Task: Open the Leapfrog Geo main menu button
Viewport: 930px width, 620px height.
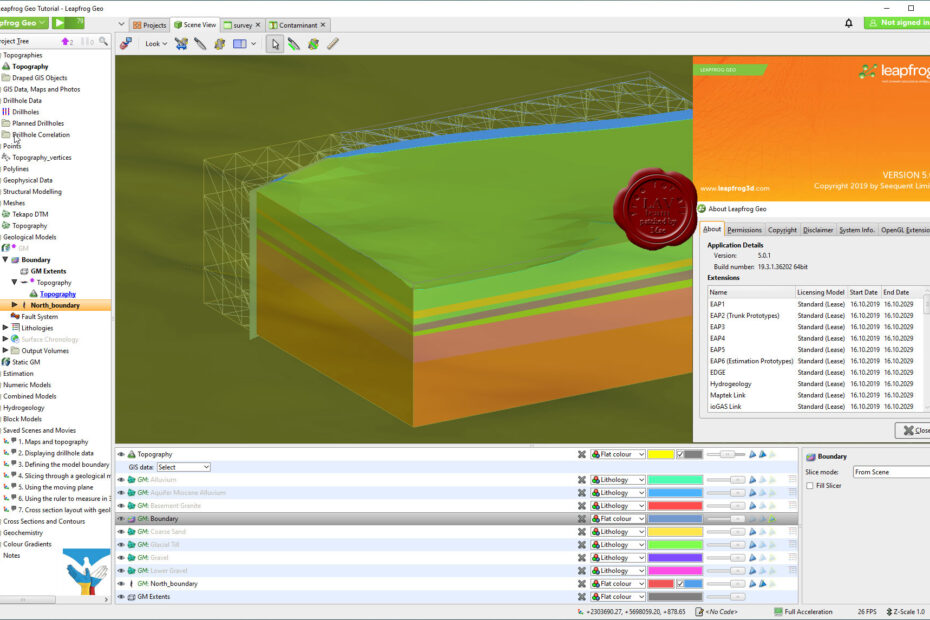Action: [x=23, y=23]
